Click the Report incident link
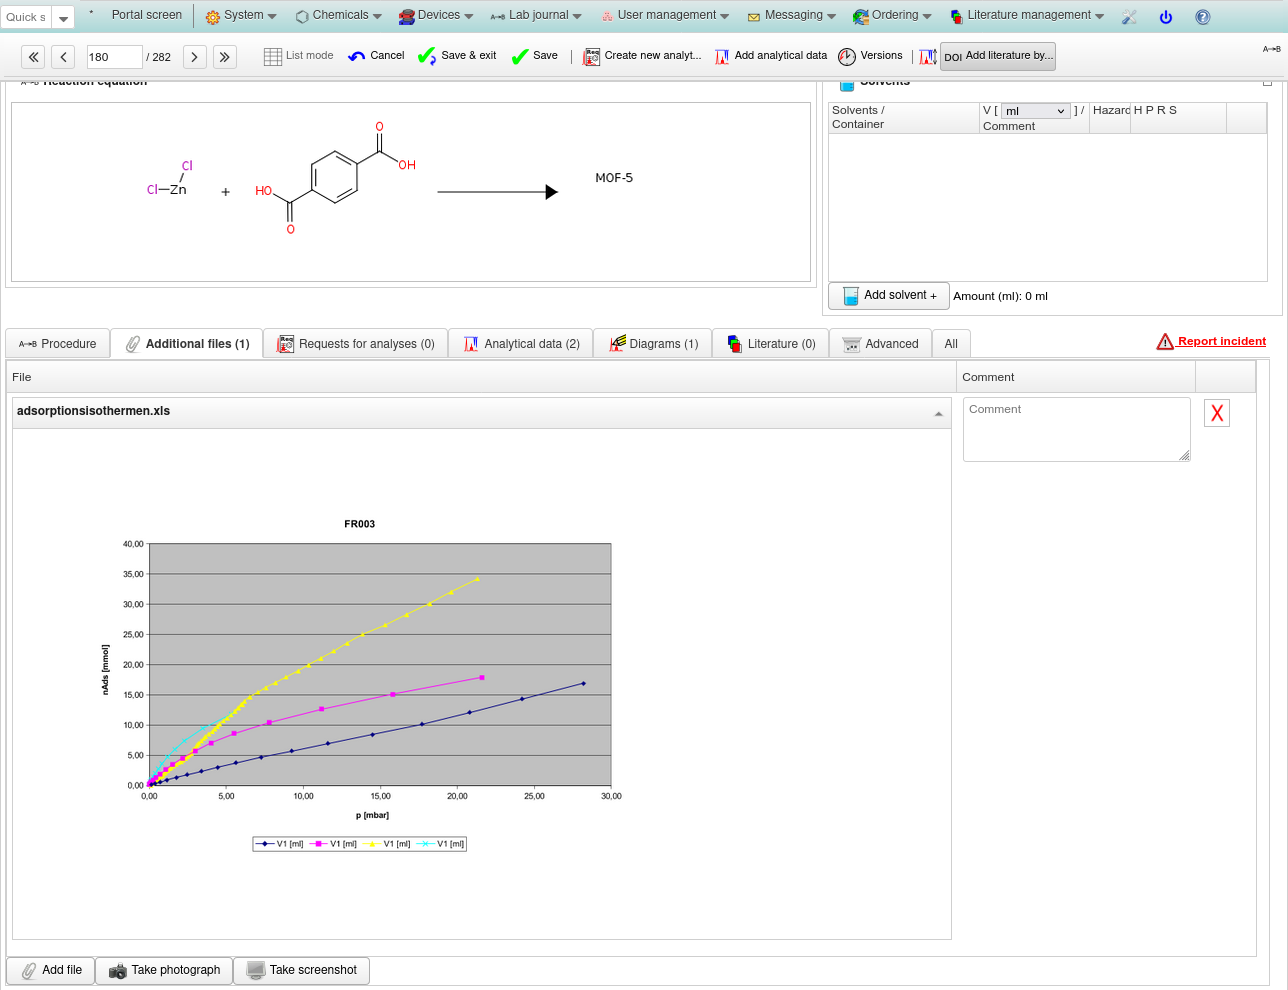 coord(1221,342)
